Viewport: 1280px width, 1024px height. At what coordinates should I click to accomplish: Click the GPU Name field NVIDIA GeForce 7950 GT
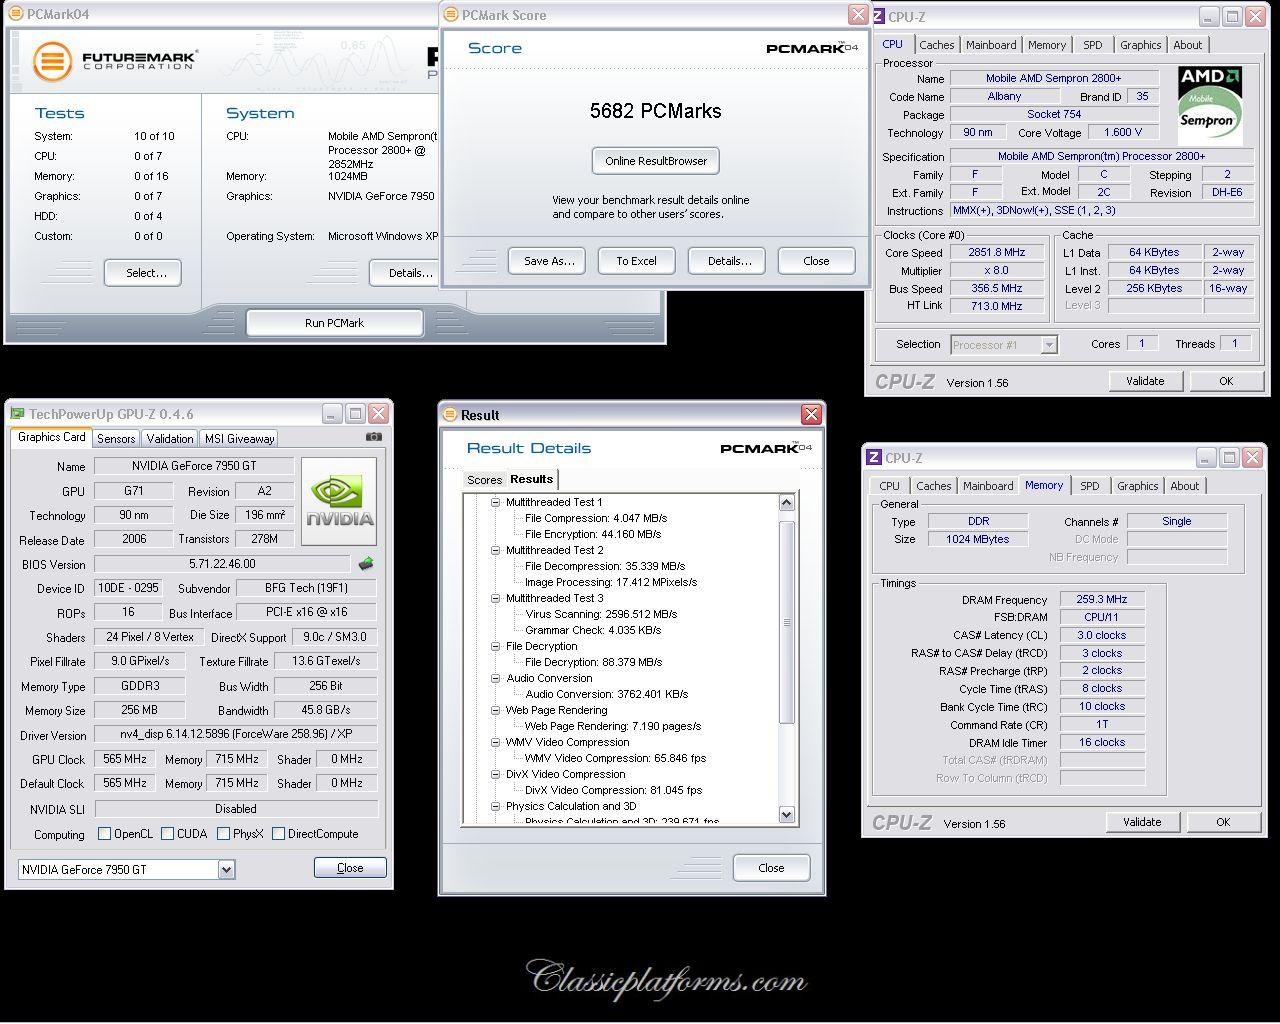click(x=194, y=466)
